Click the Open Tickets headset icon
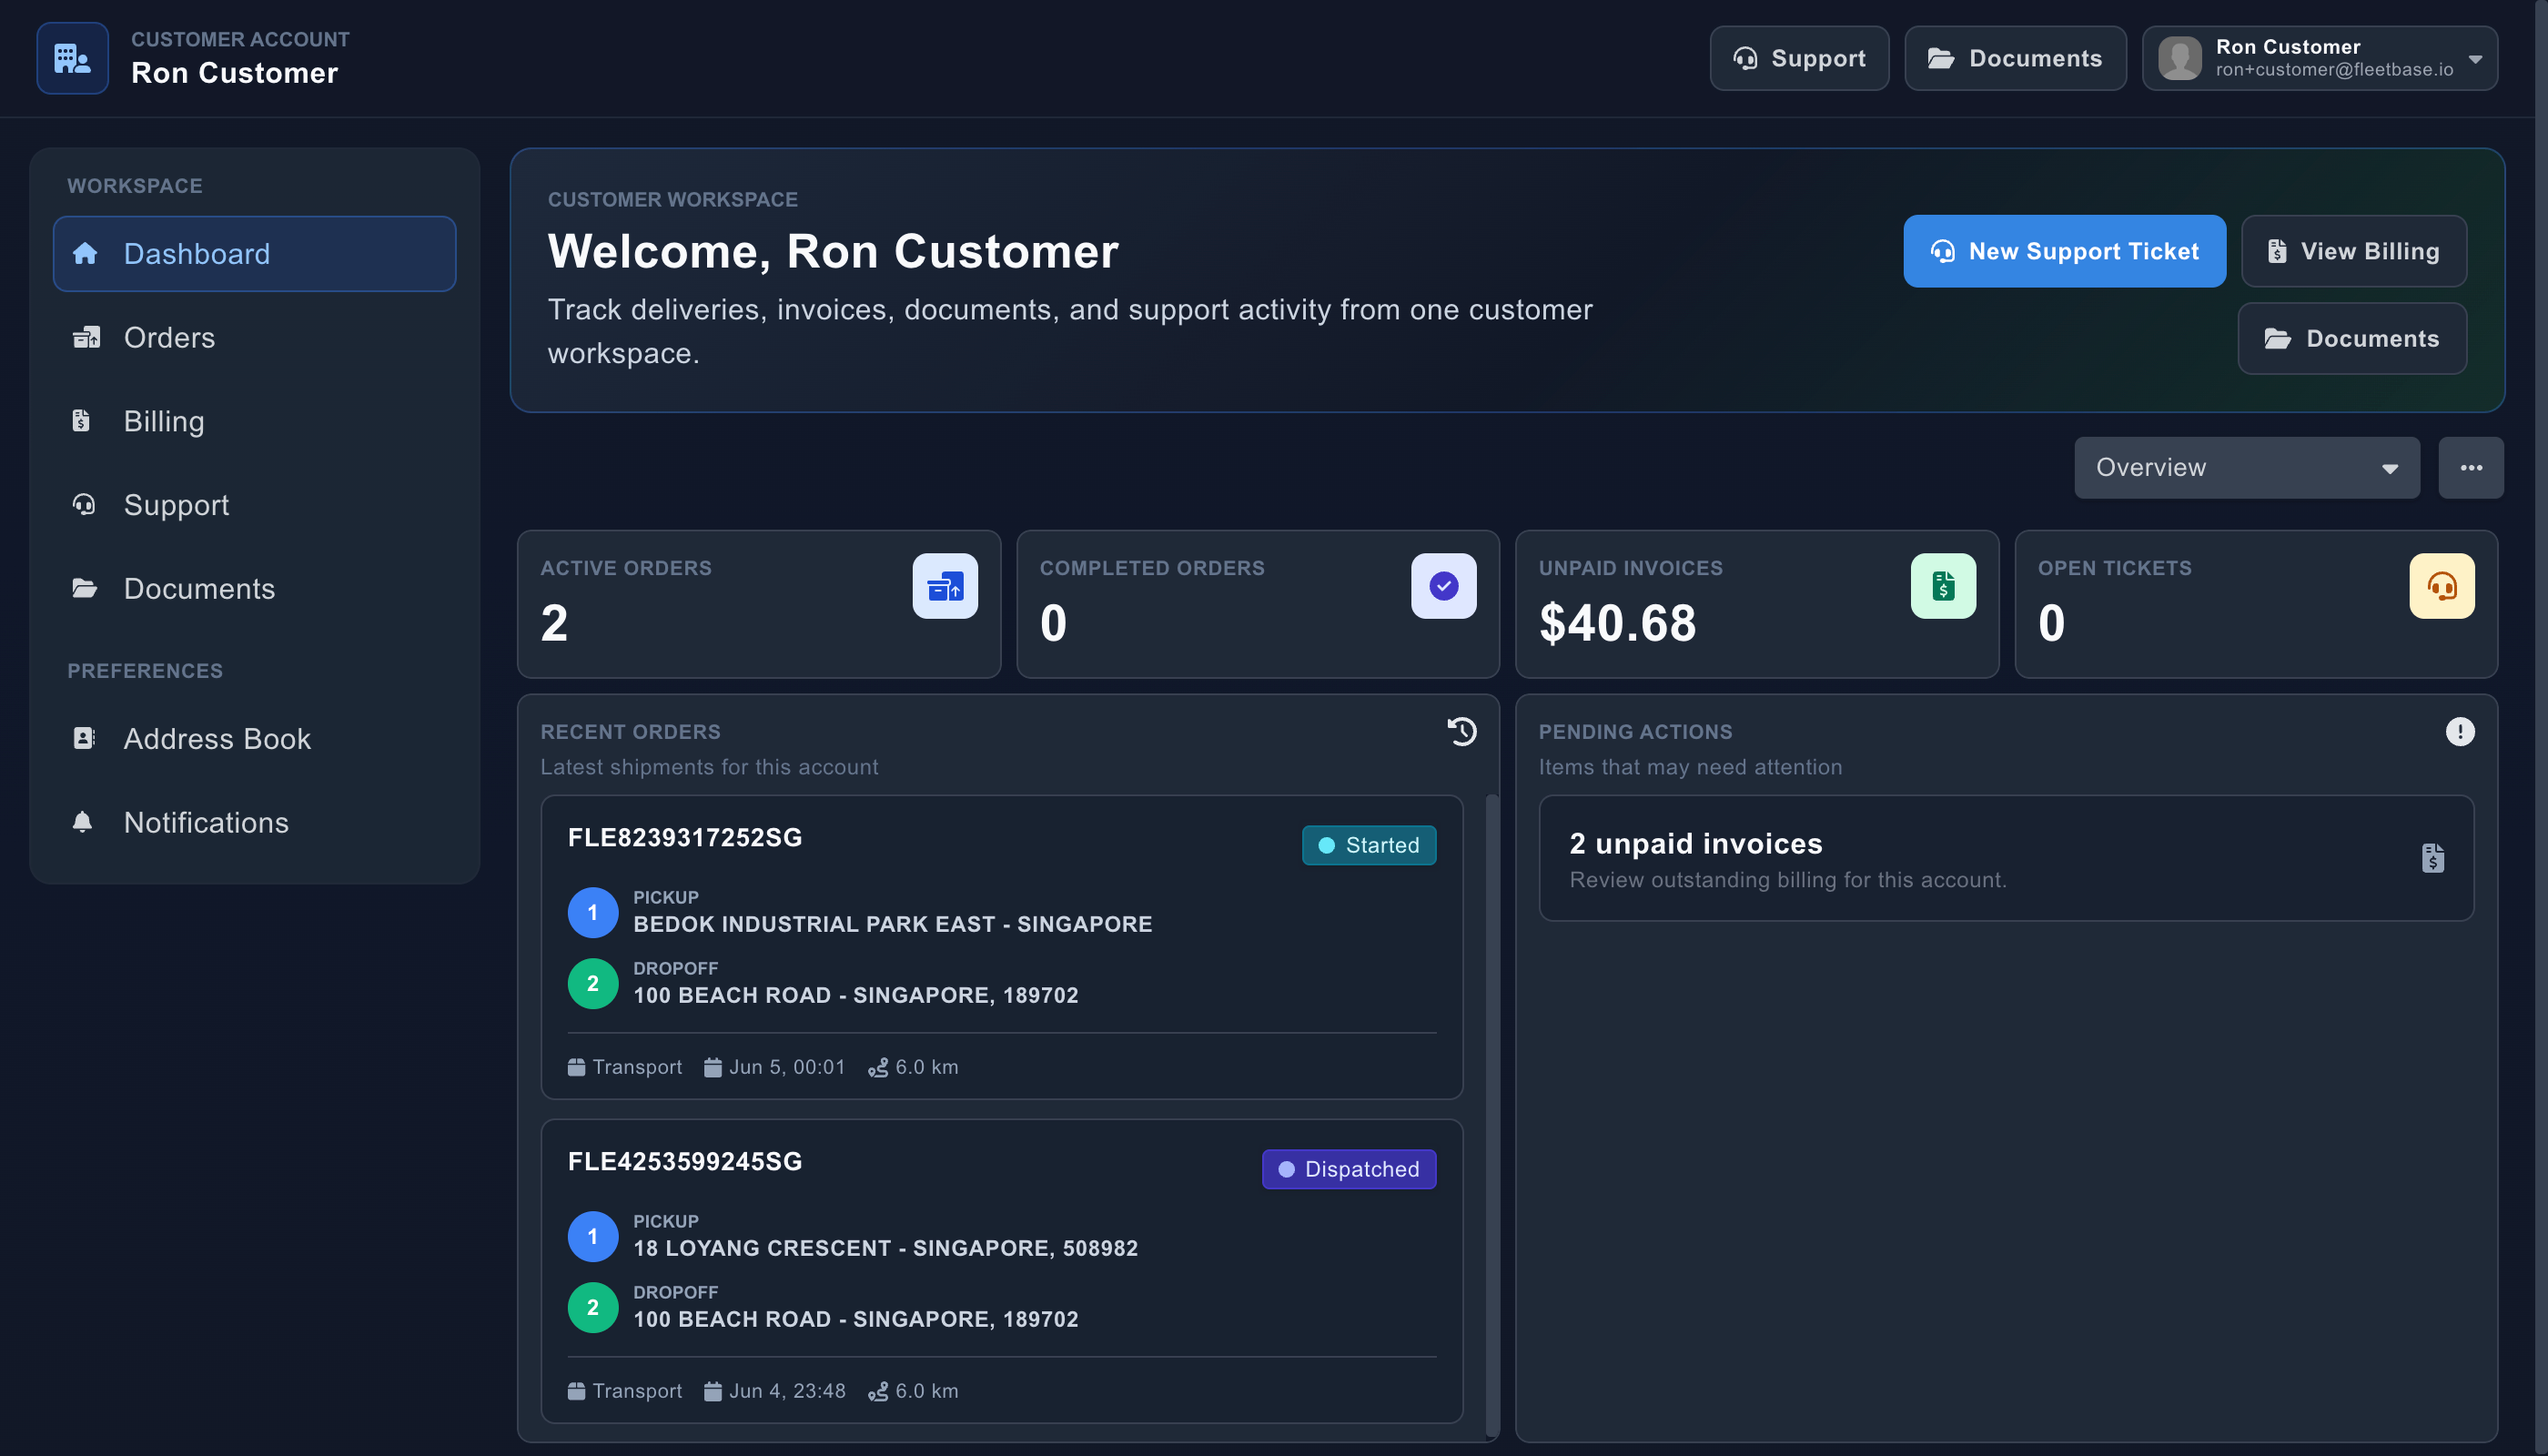This screenshot has width=2548, height=1456. point(2441,586)
